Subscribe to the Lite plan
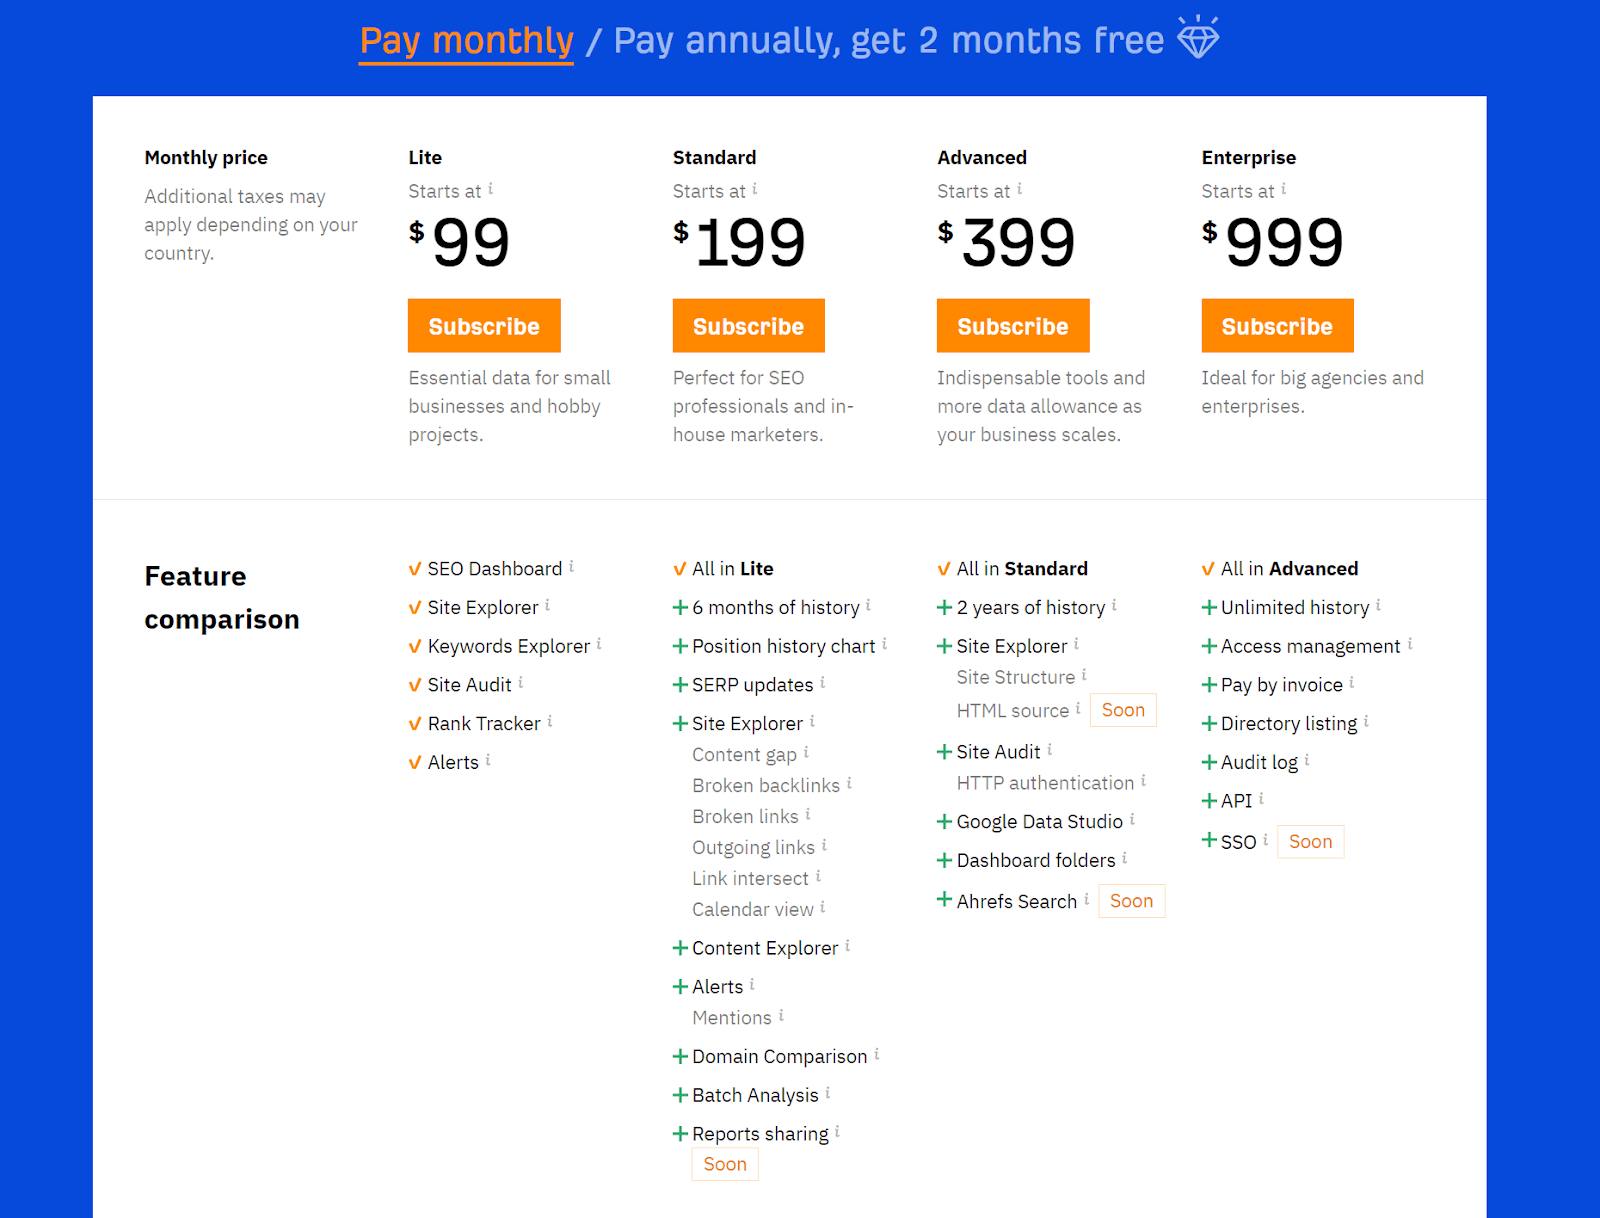 click(x=484, y=326)
